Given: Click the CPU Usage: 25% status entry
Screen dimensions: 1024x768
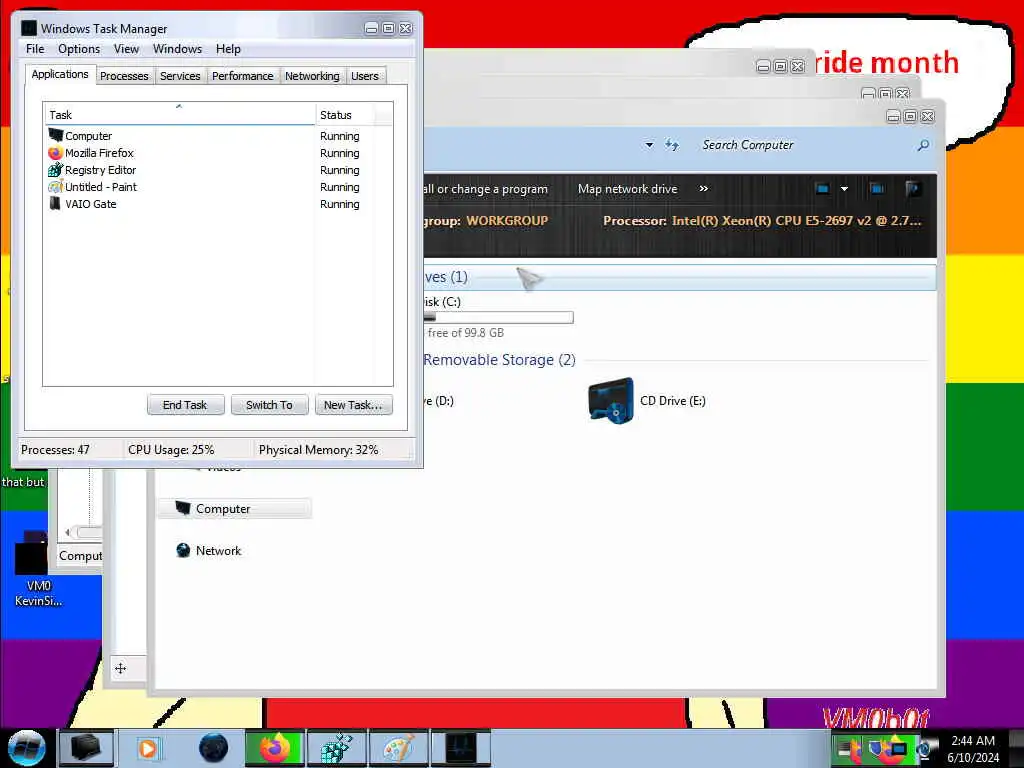Looking at the screenshot, I should (171, 450).
